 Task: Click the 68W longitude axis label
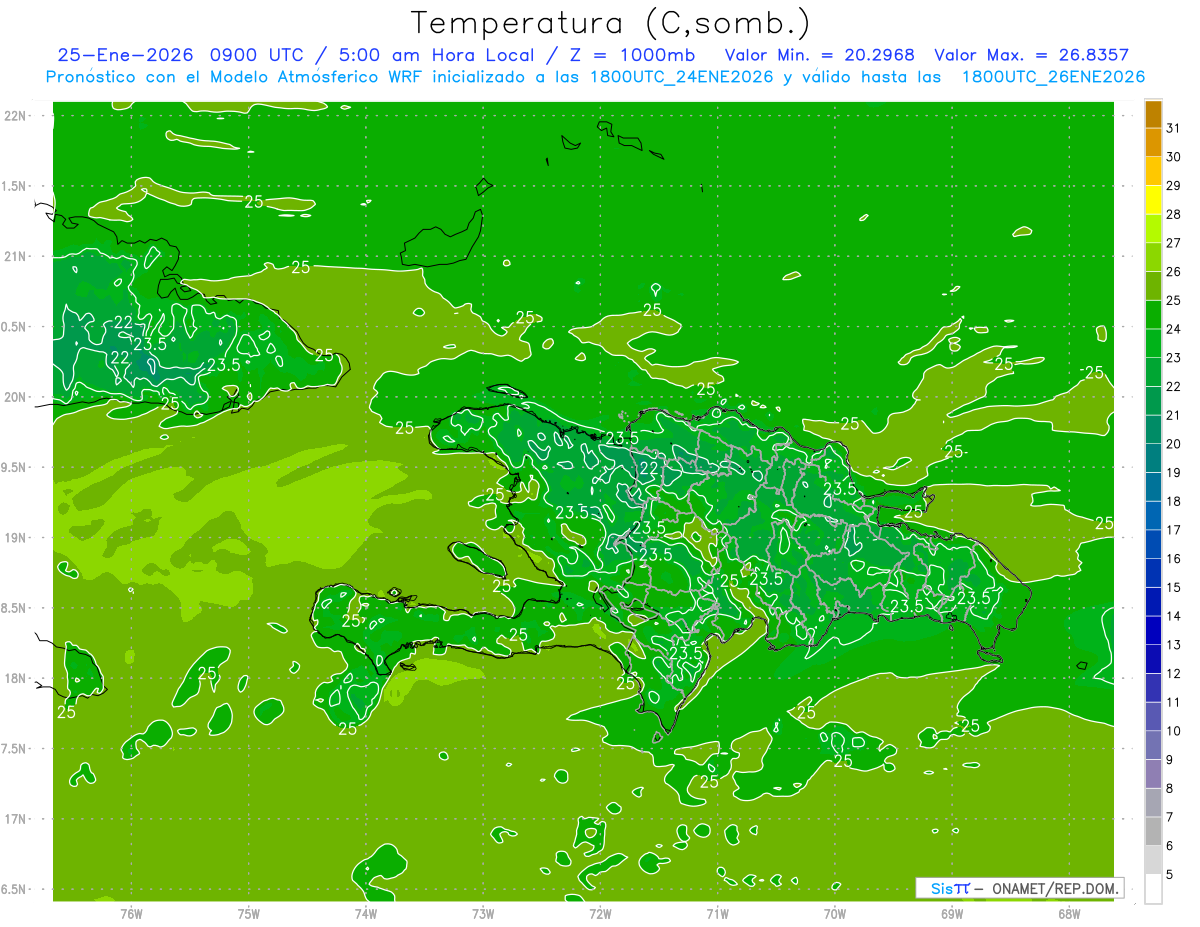pos(1069,914)
